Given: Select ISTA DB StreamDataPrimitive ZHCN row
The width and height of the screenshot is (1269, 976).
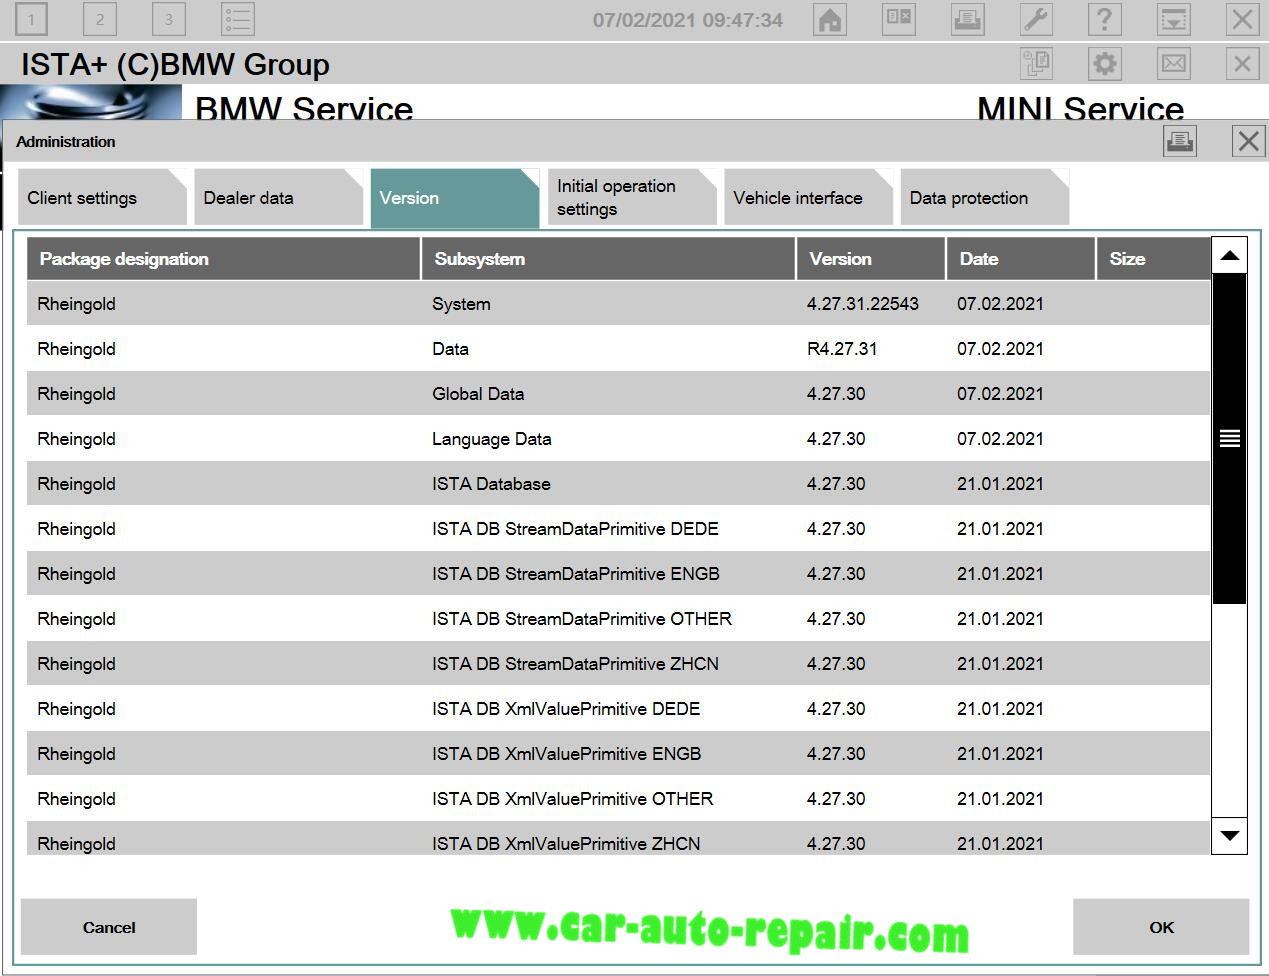Looking at the screenshot, I should click(618, 664).
